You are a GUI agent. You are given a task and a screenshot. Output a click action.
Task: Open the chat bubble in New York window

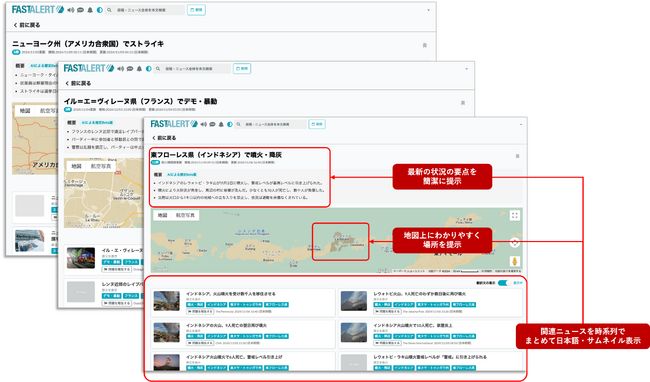coord(80,10)
